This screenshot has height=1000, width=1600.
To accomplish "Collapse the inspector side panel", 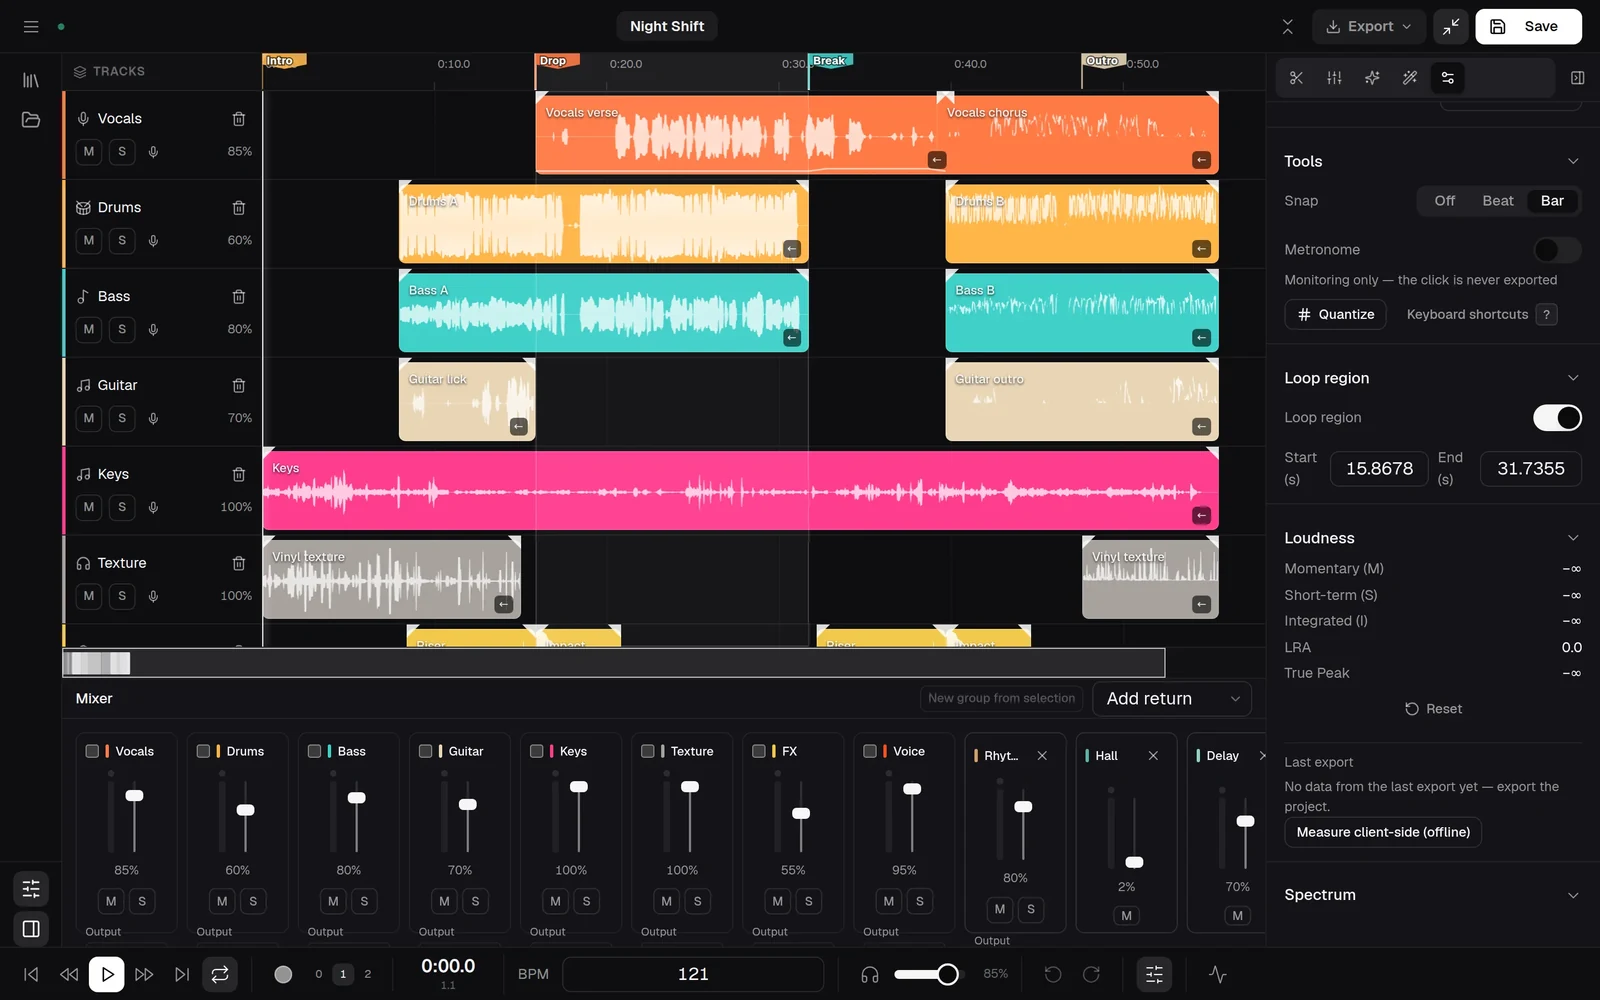I will tap(1578, 78).
